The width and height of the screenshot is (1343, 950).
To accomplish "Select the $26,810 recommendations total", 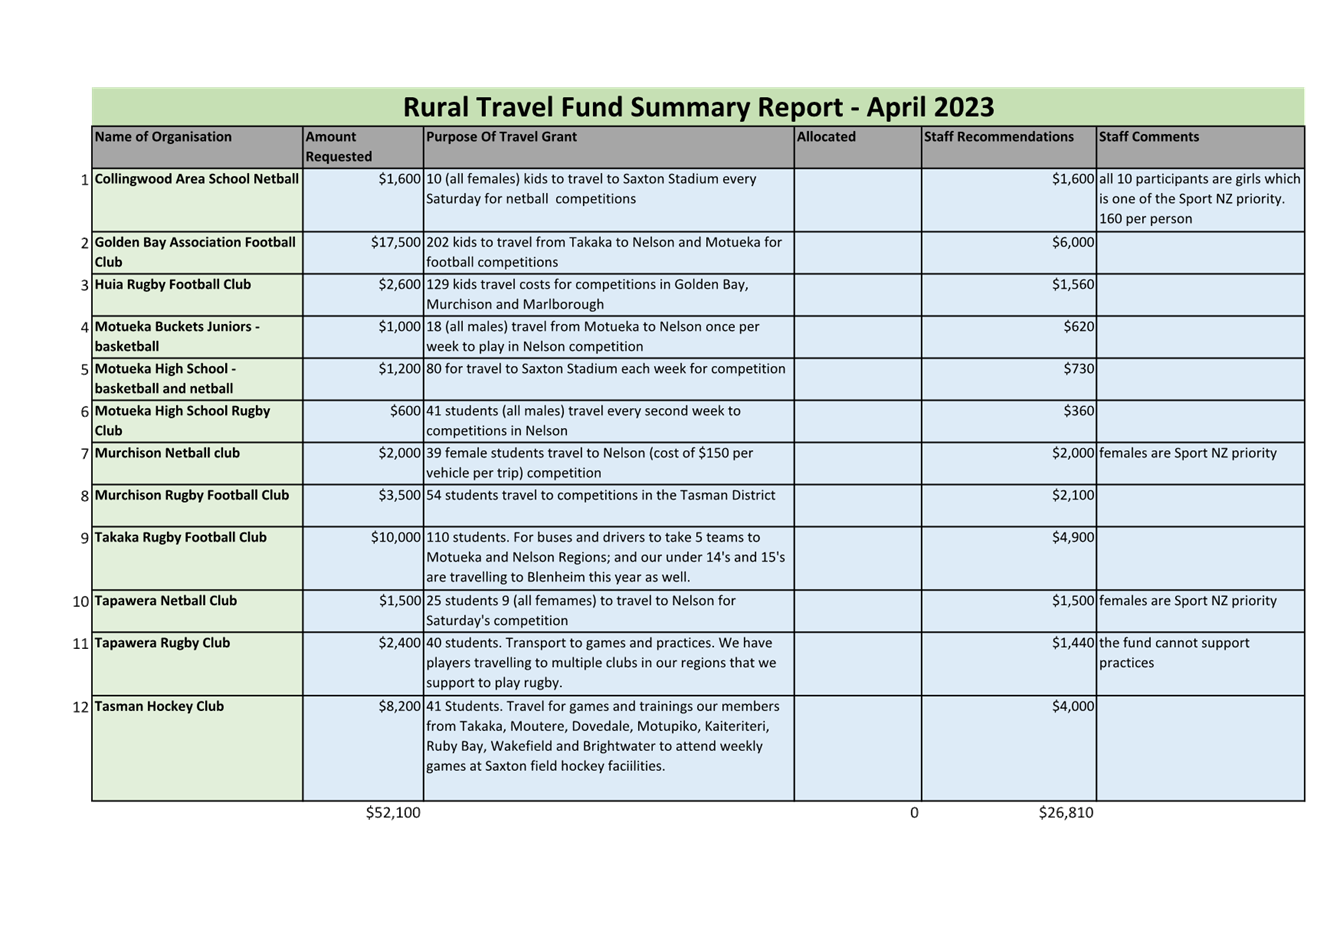I will (x=1066, y=813).
